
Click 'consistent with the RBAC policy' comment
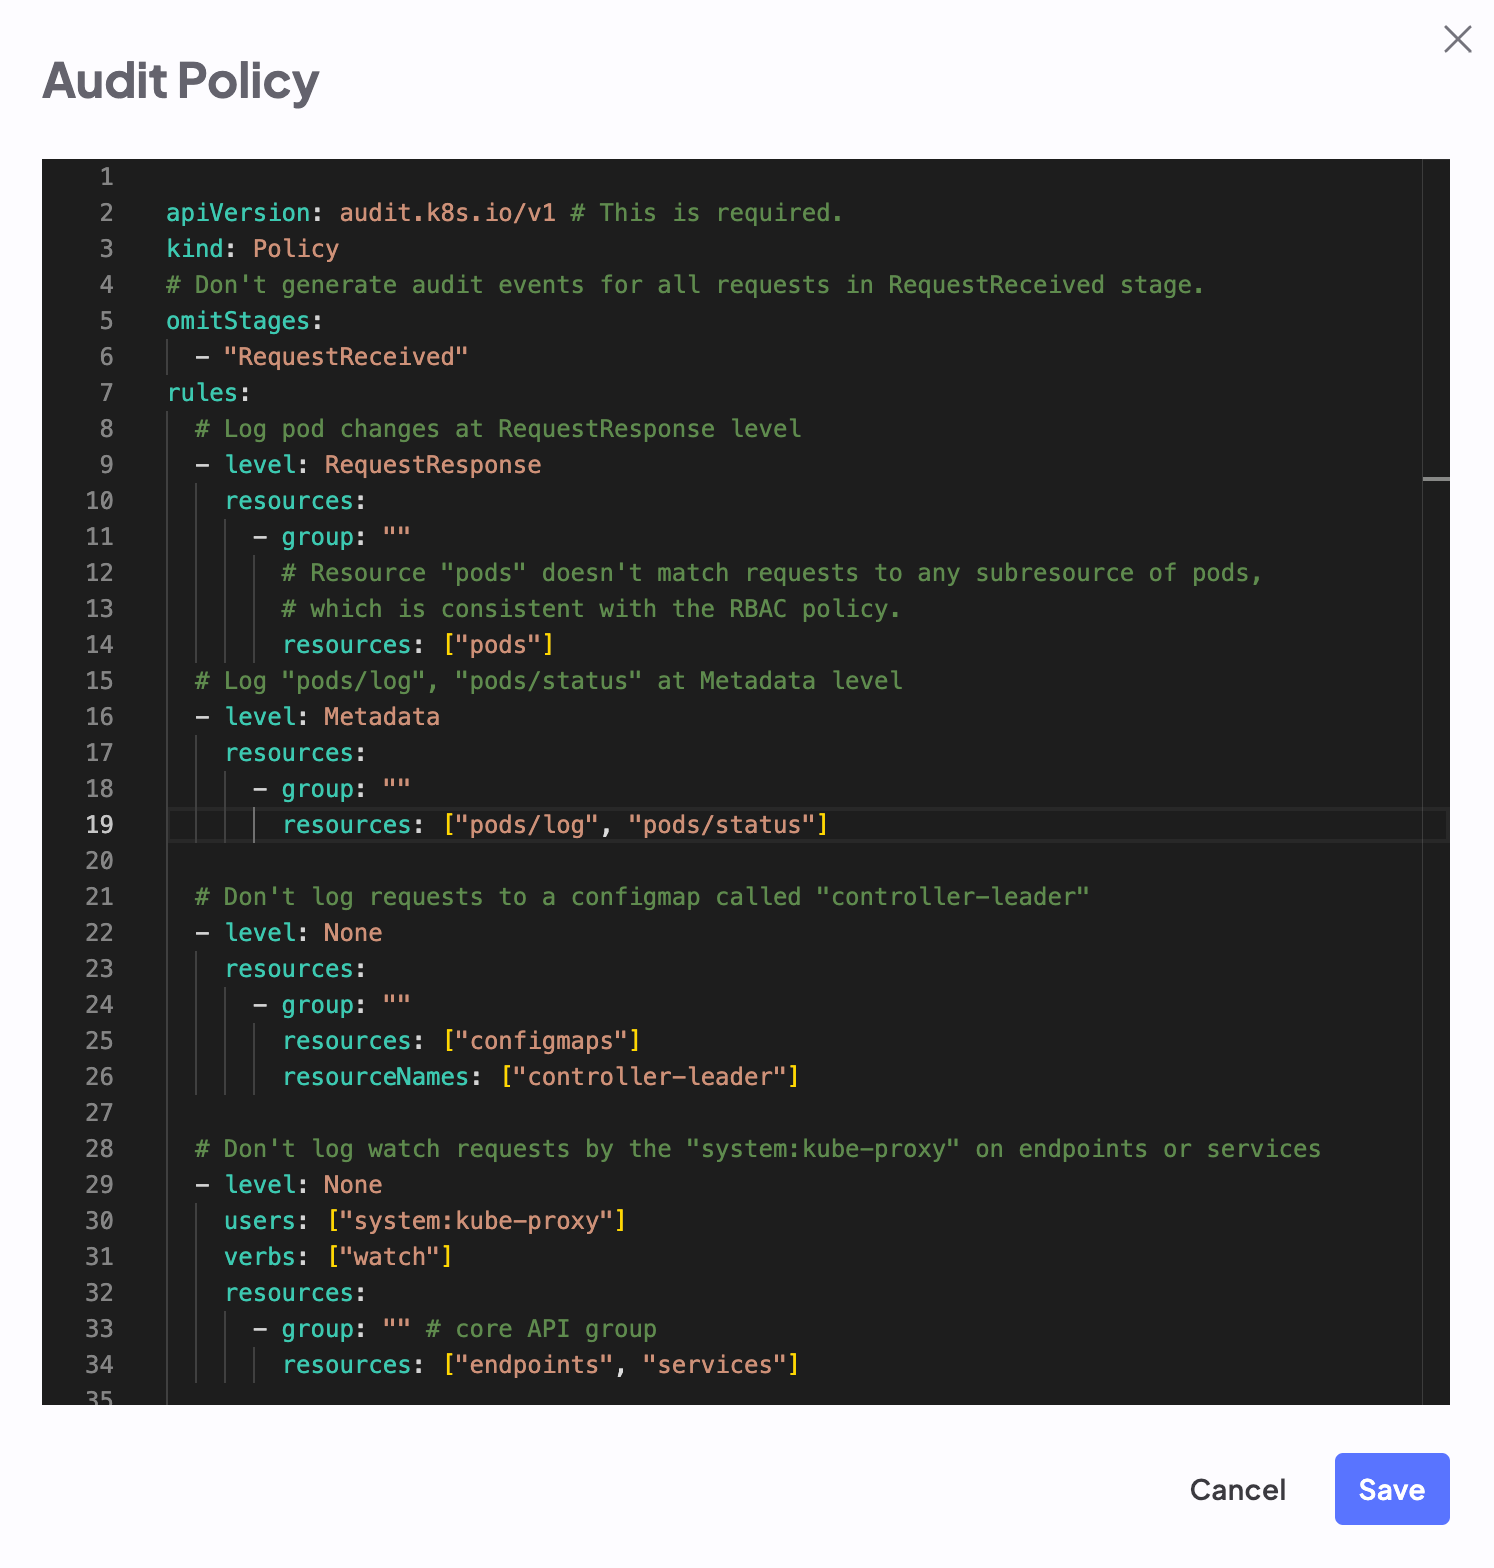[591, 609]
